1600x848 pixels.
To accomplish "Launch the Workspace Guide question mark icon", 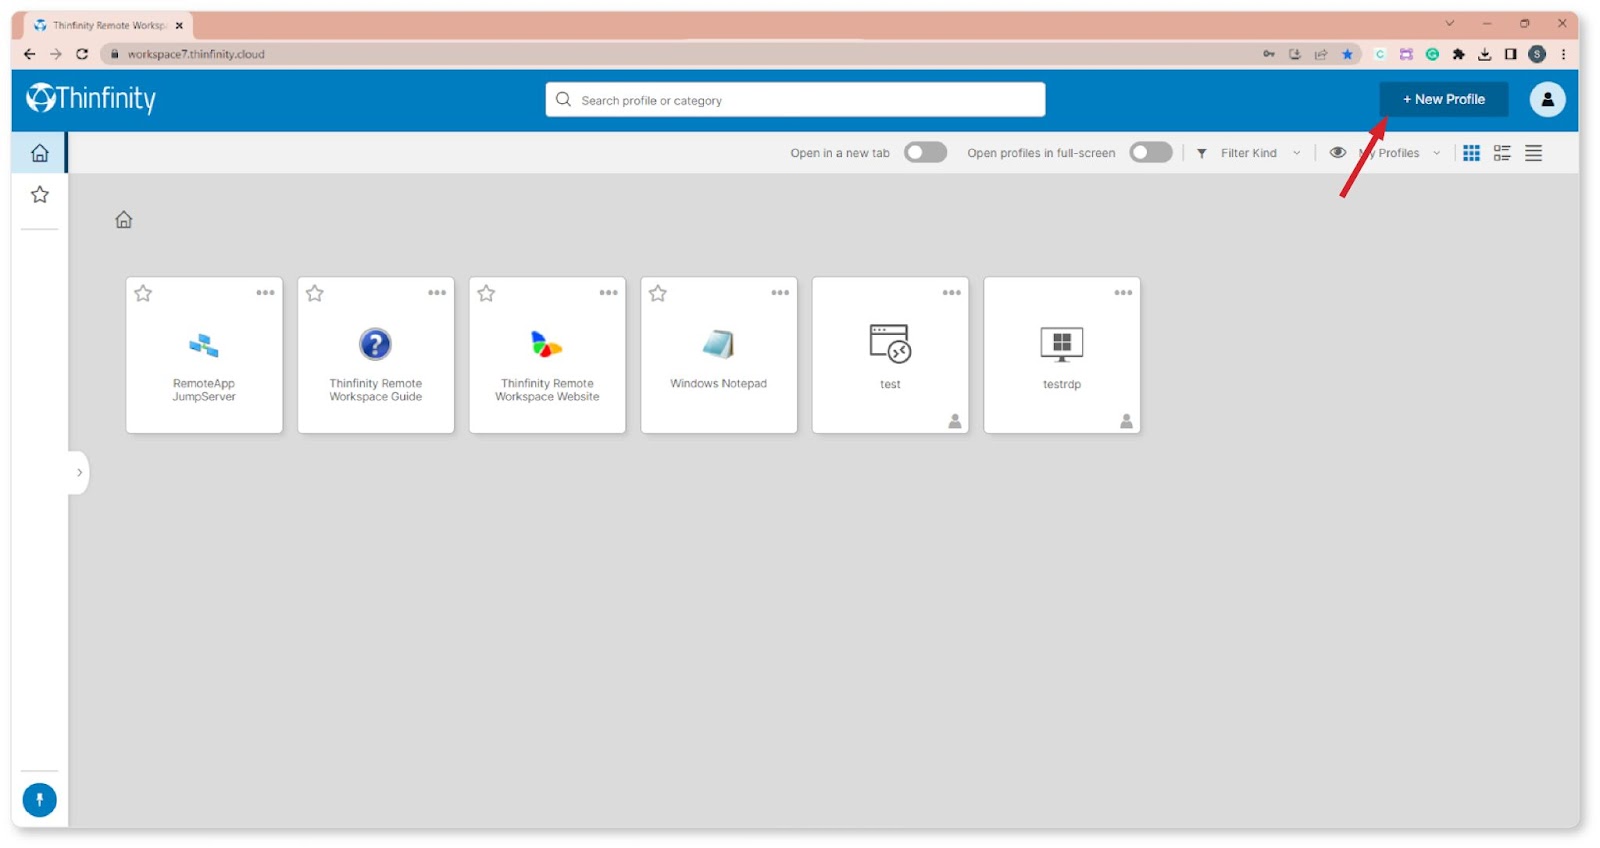I will pos(375,344).
